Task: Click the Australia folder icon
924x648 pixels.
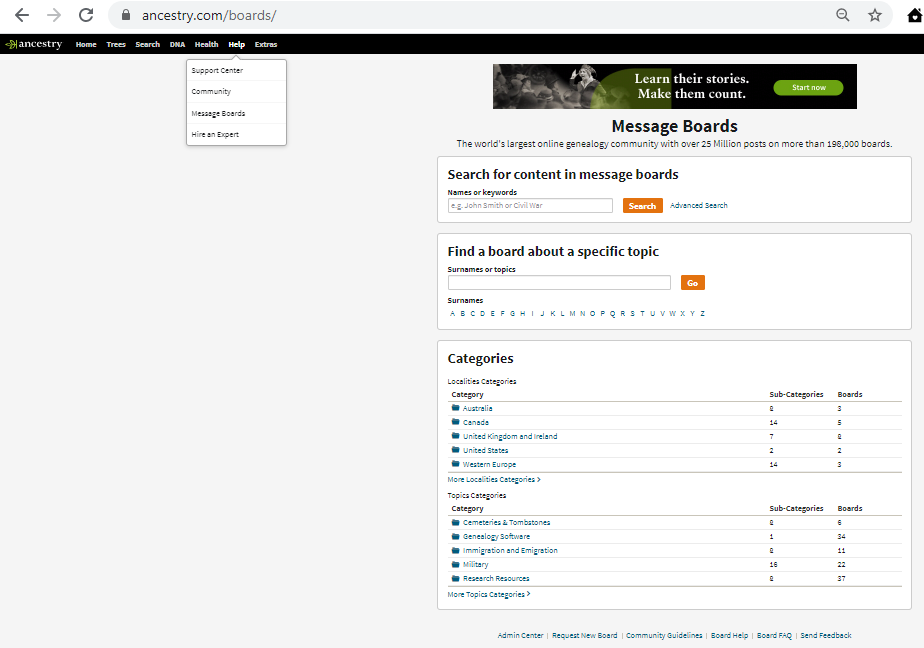Action: pos(456,408)
